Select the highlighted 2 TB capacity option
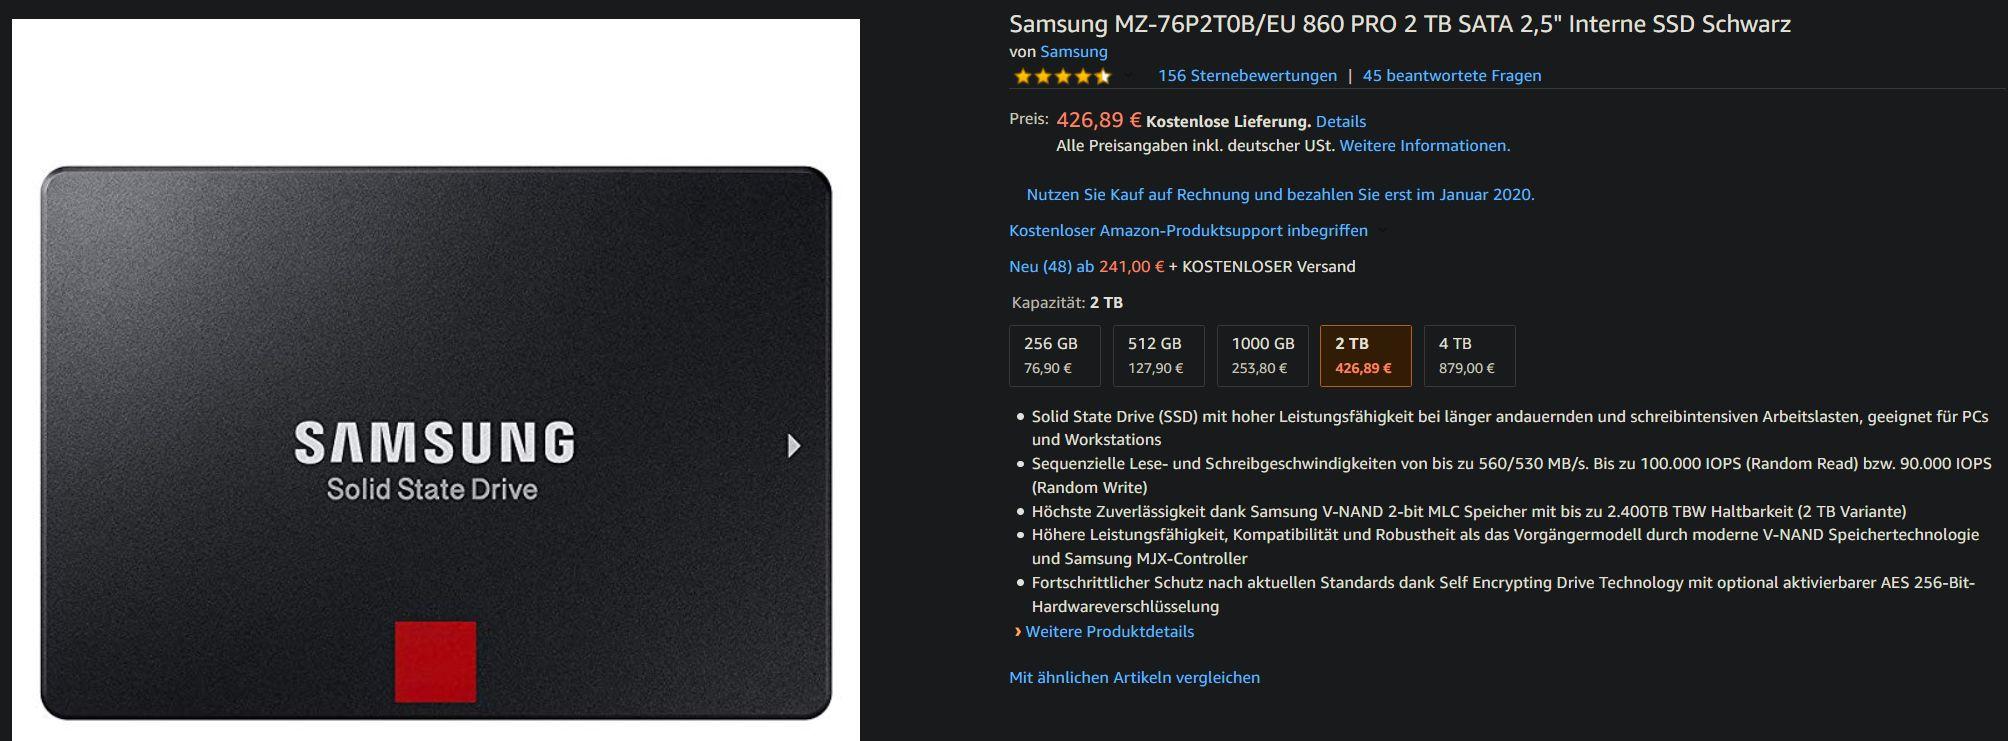This screenshot has height=741, width=2008. 1366,356
